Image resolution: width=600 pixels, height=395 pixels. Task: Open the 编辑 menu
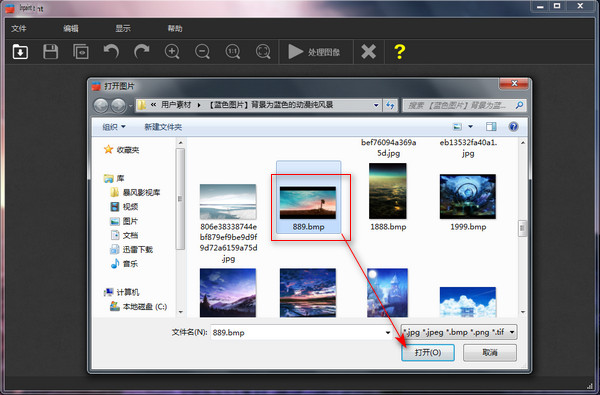coord(71,28)
